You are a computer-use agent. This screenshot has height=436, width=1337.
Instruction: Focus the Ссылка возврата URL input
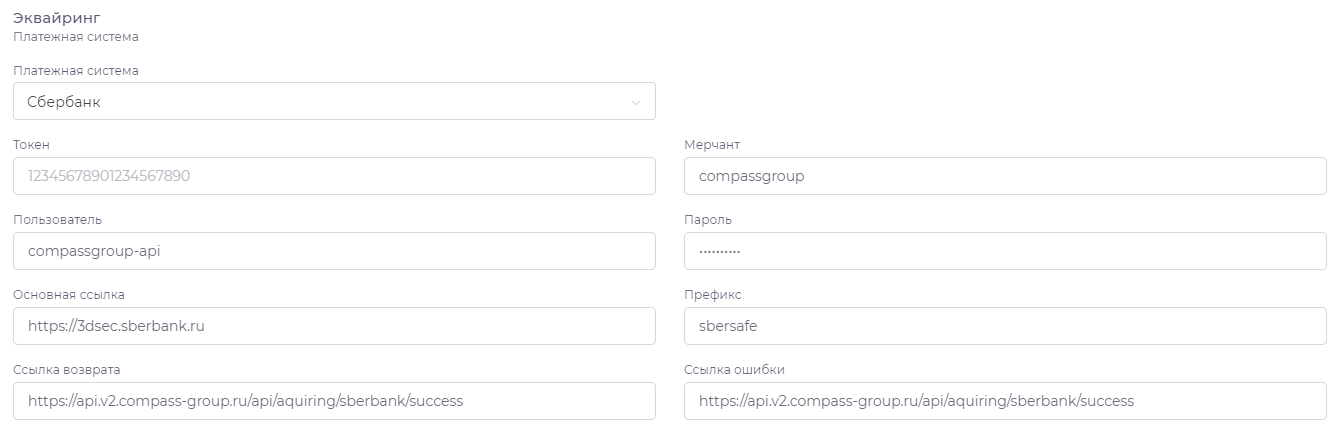click(x=334, y=401)
